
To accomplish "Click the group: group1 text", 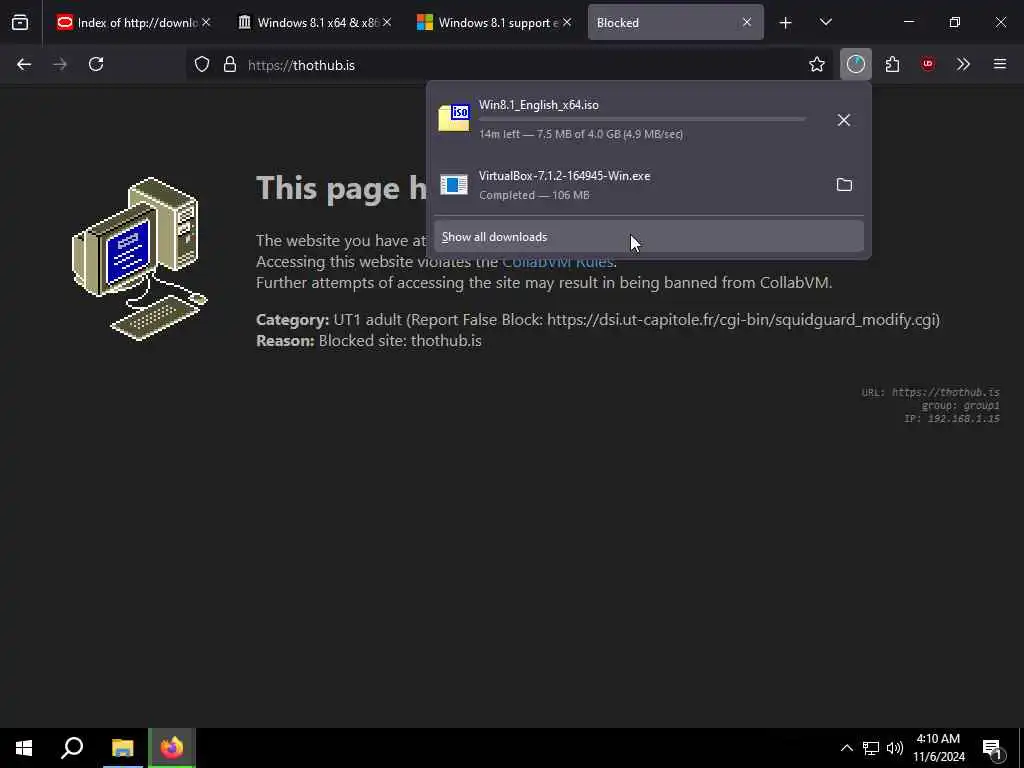I will click(x=960, y=406).
